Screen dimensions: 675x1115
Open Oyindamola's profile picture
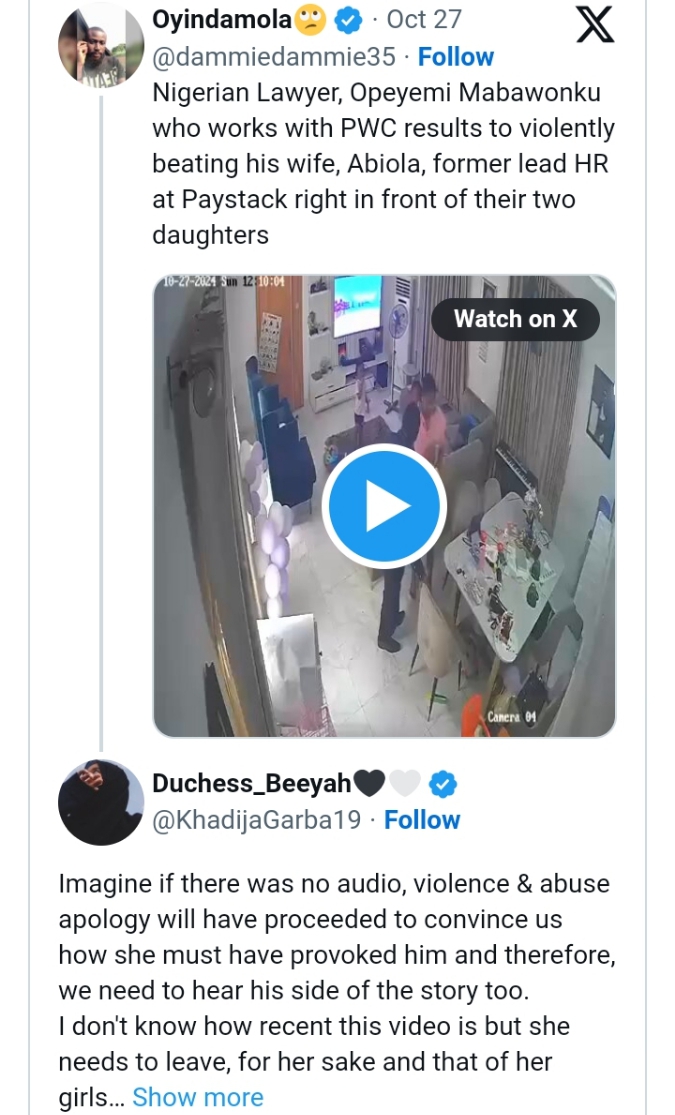[x=100, y=46]
